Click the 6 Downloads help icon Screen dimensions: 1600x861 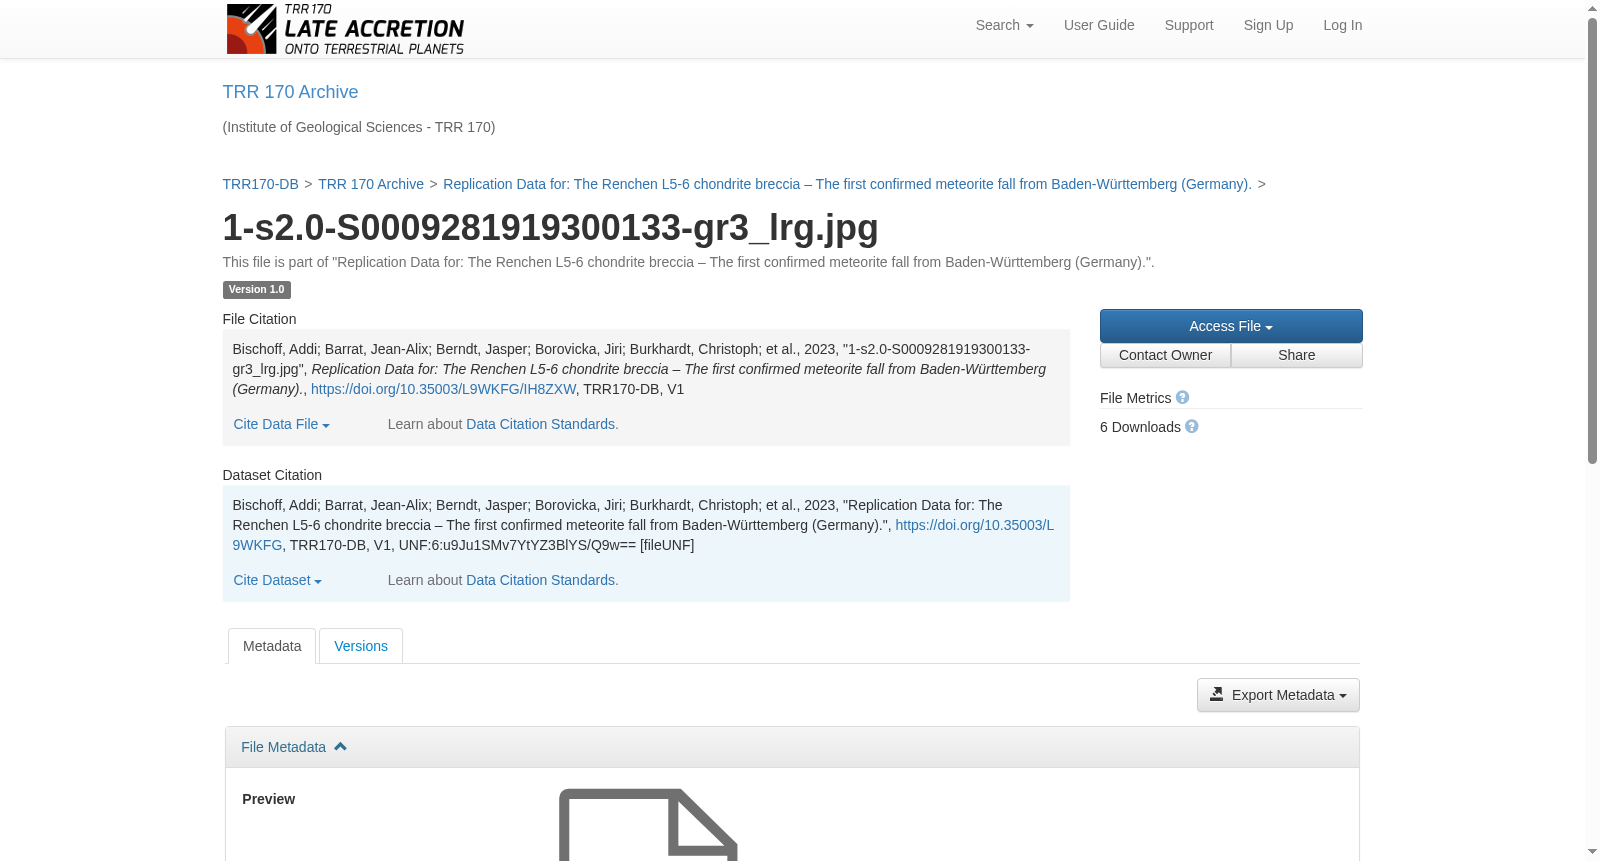[1192, 426]
